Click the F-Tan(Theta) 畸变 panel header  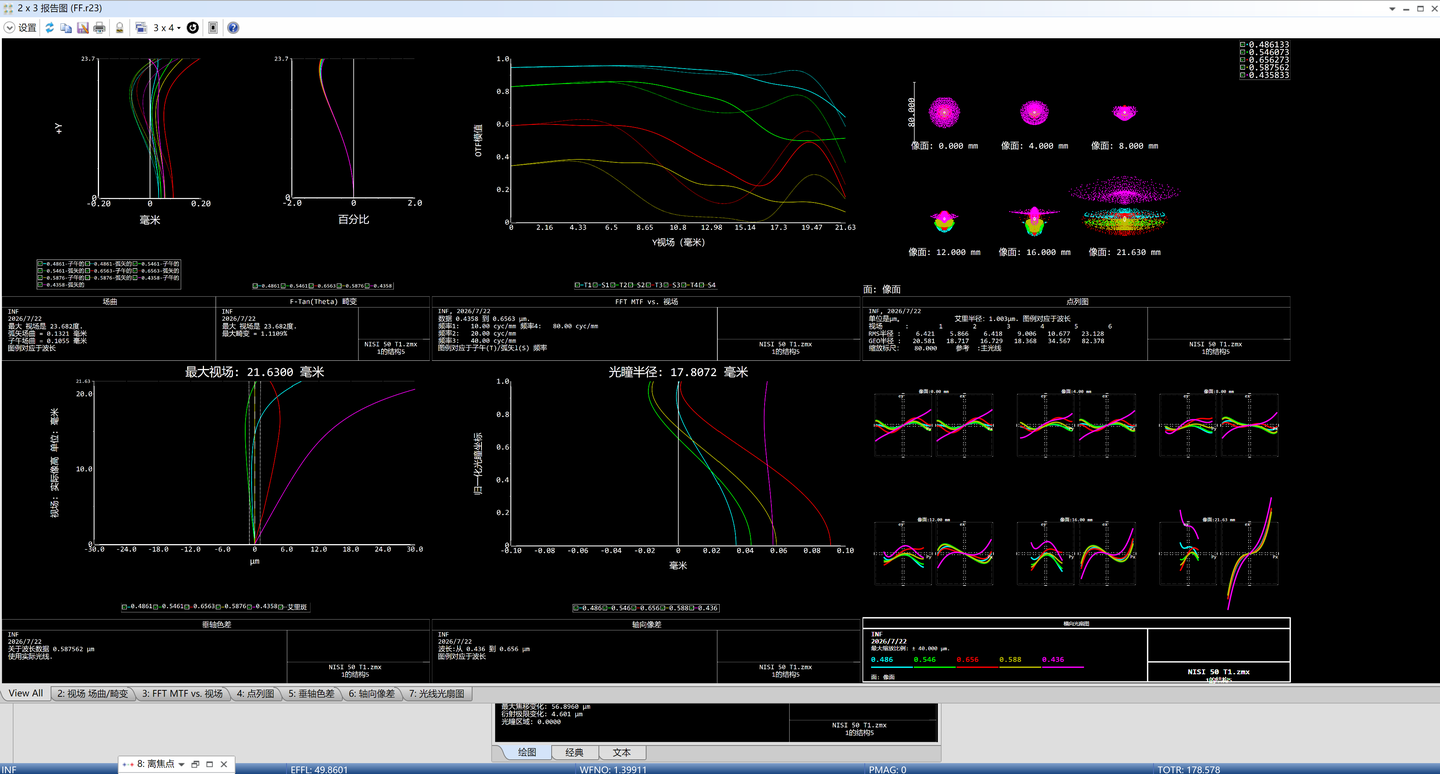(323, 301)
